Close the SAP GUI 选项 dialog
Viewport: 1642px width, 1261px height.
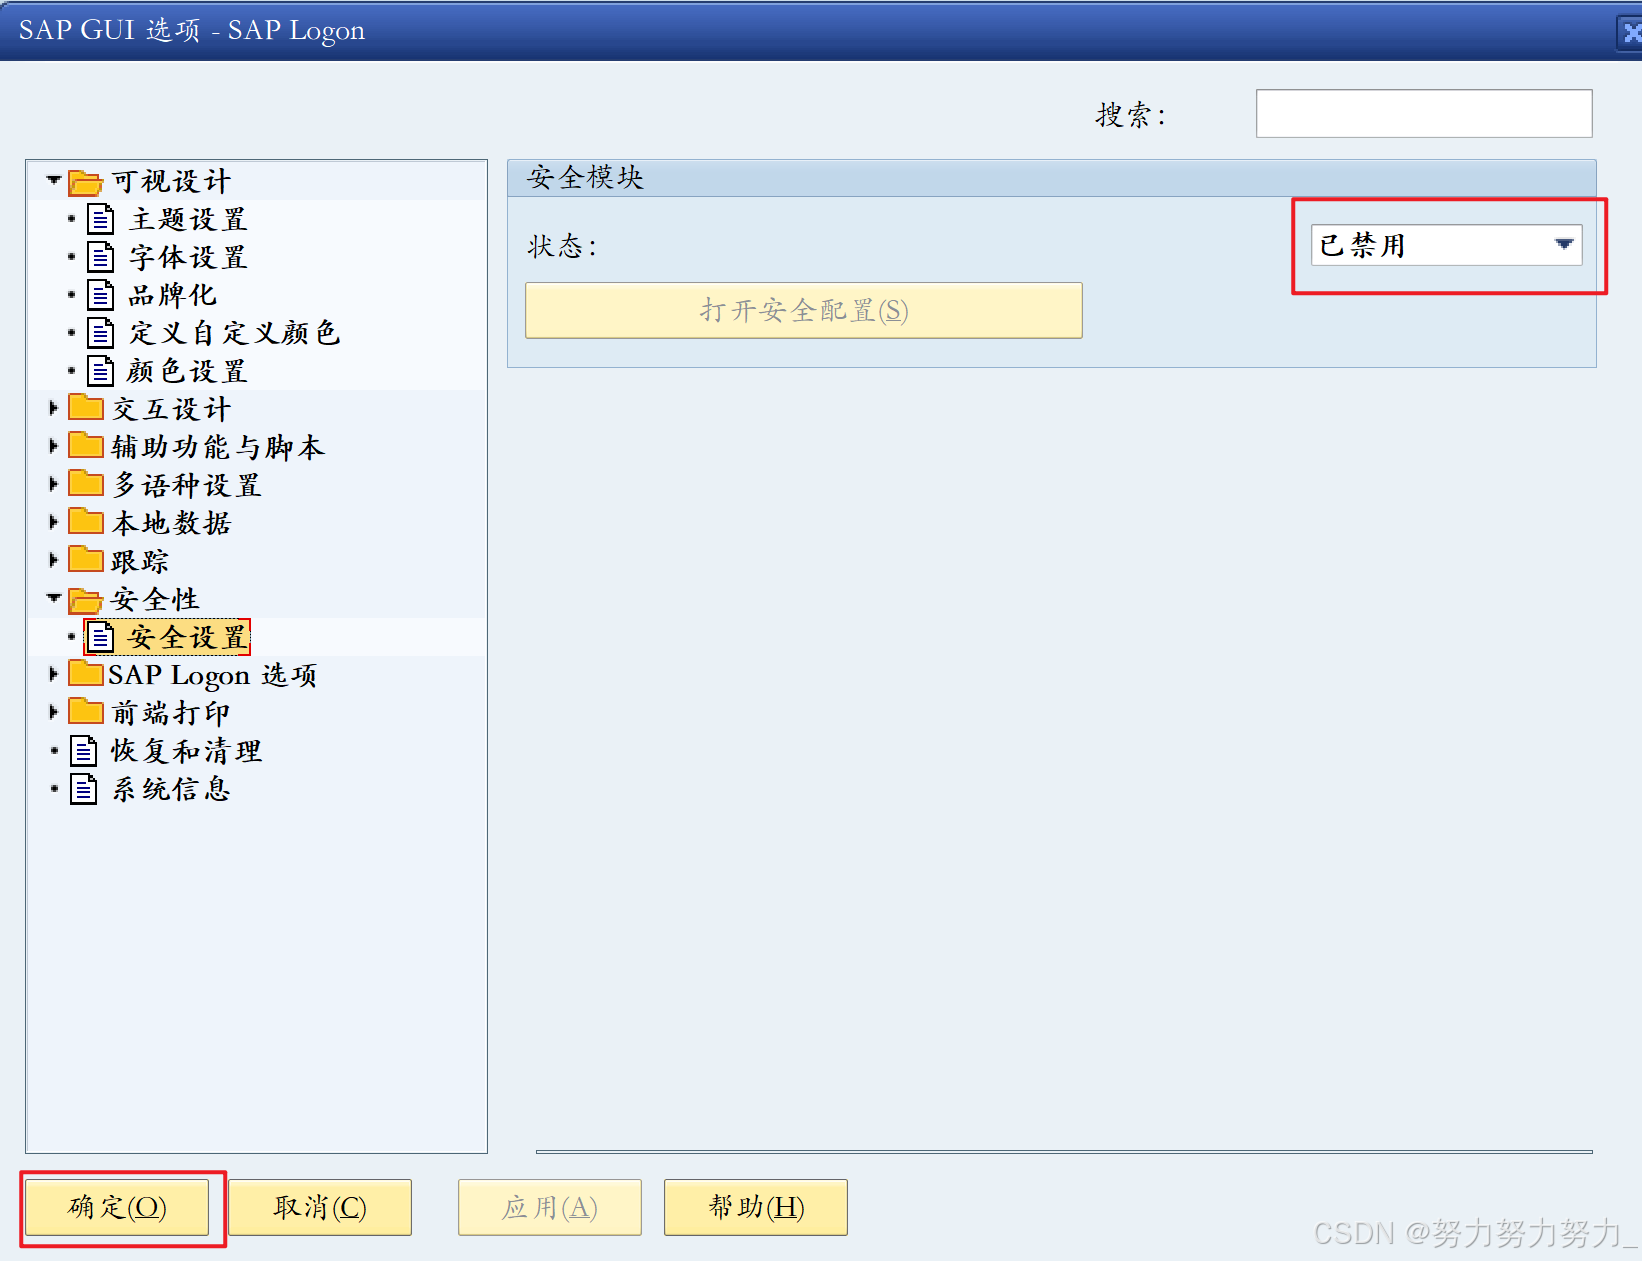tap(1630, 33)
